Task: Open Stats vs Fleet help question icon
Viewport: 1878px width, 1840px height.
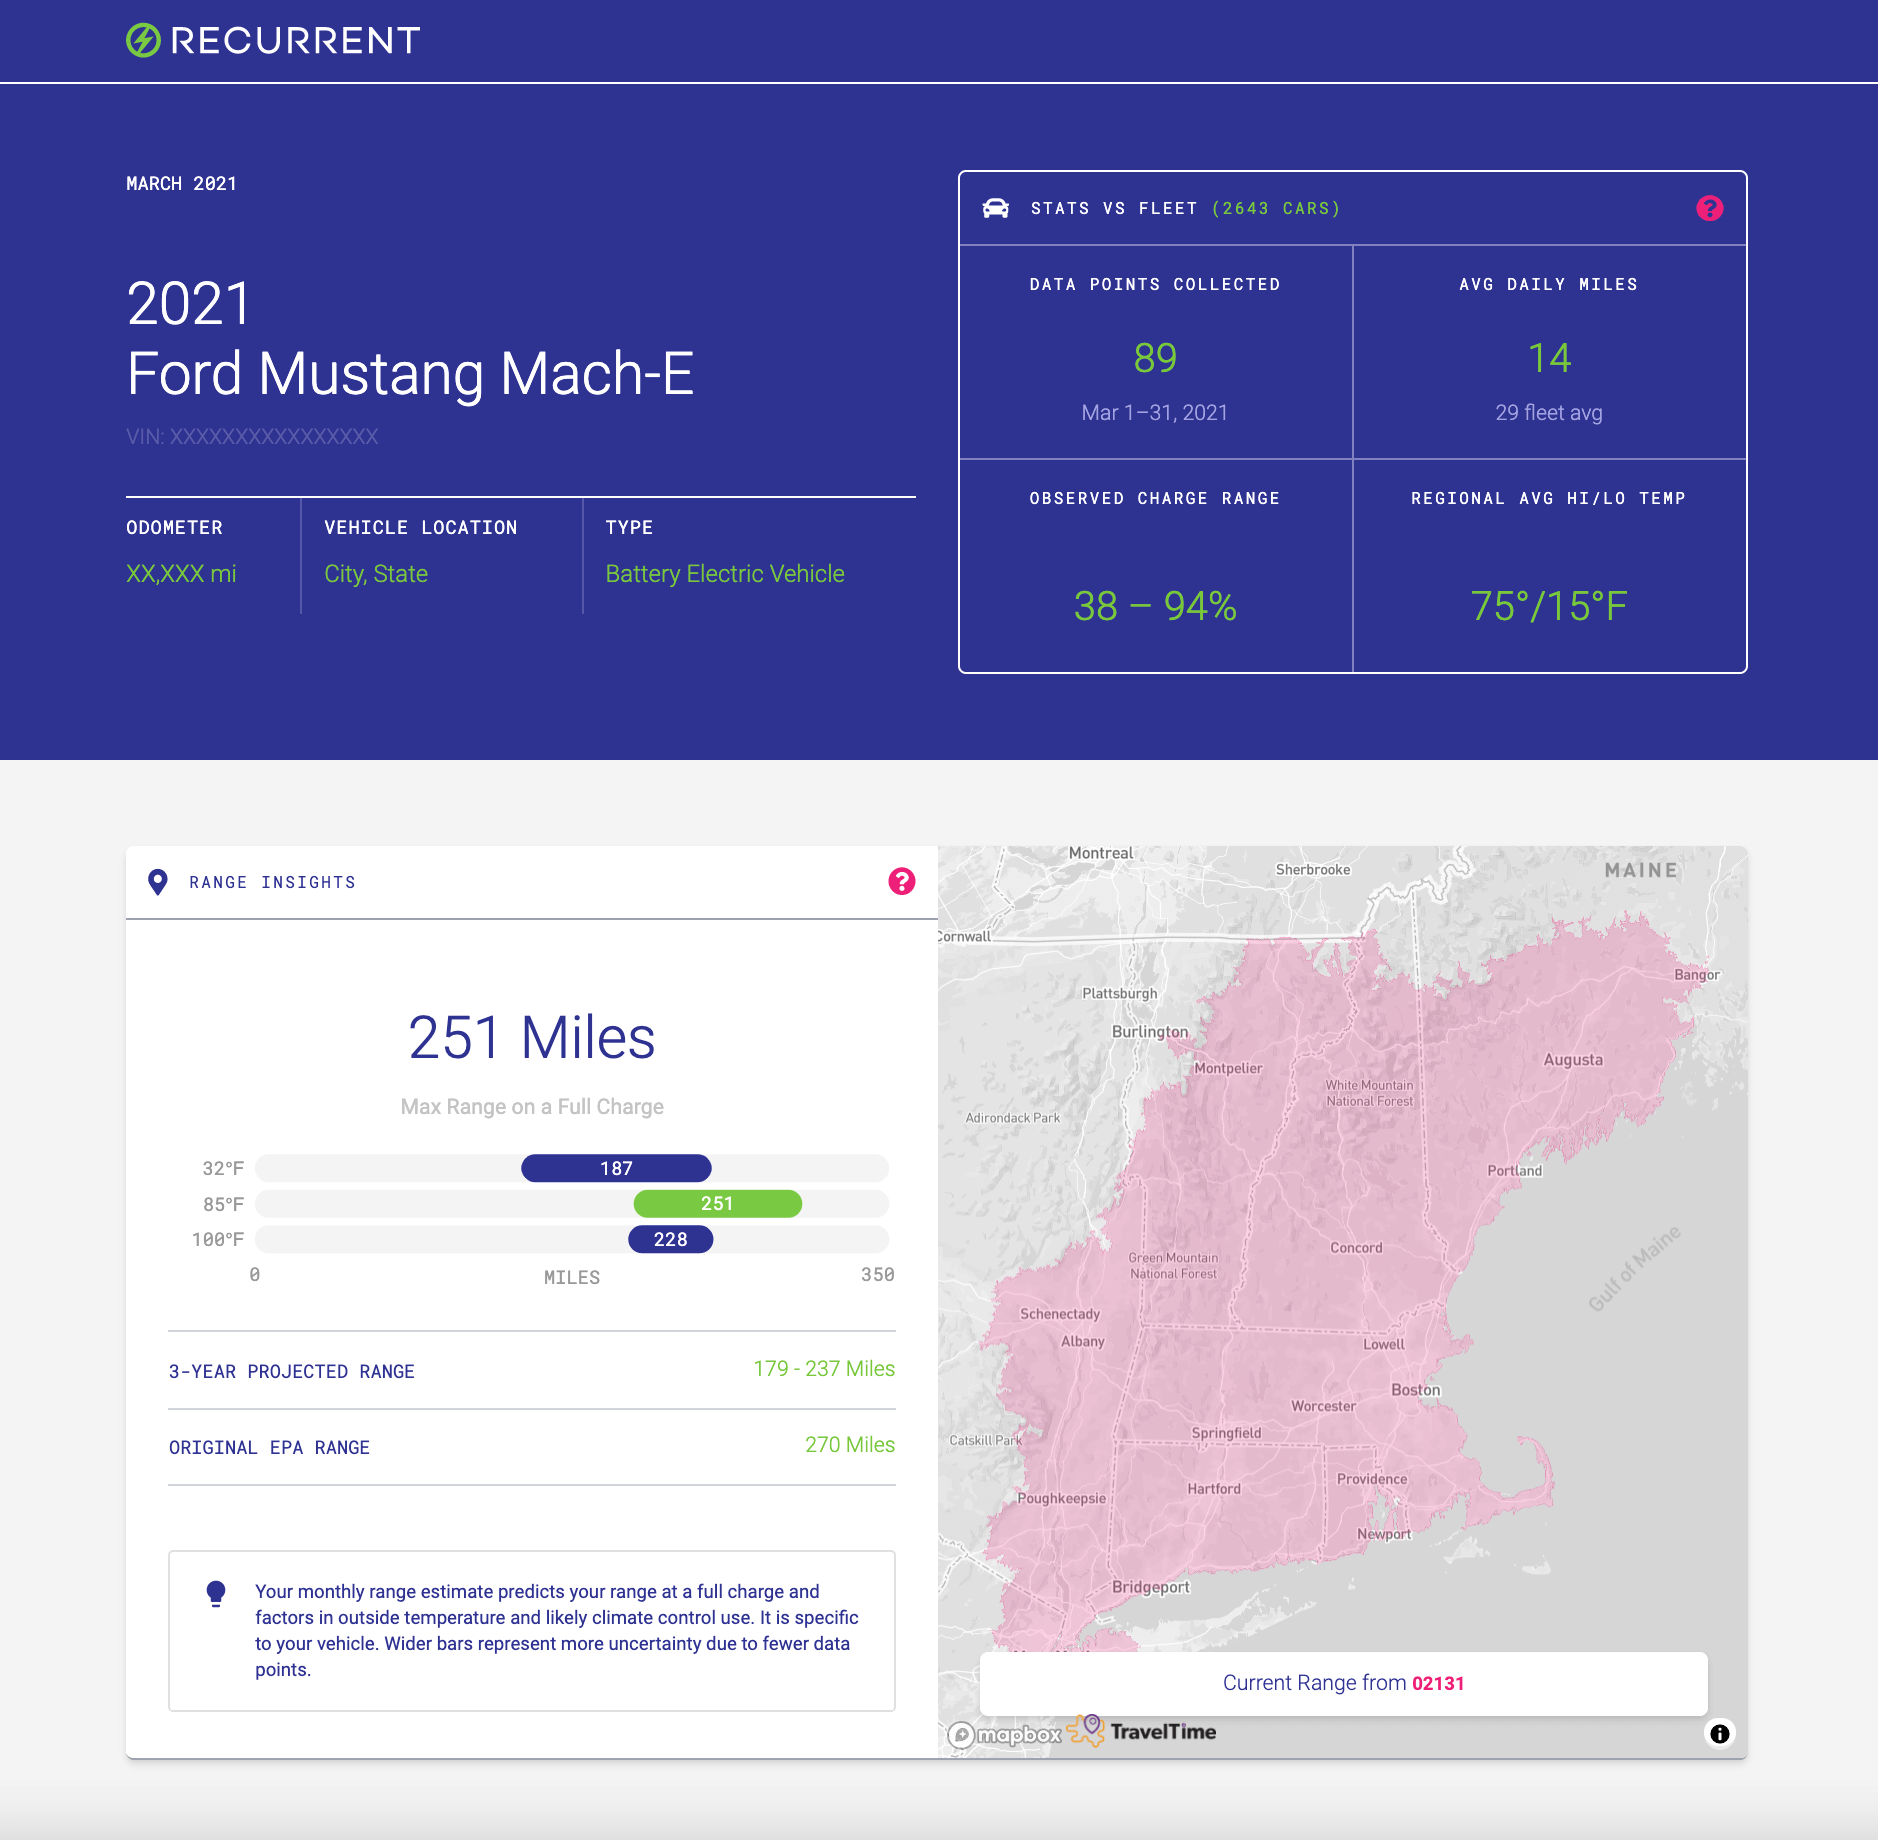Action: pyautogui.click(x=1709, y=208)
